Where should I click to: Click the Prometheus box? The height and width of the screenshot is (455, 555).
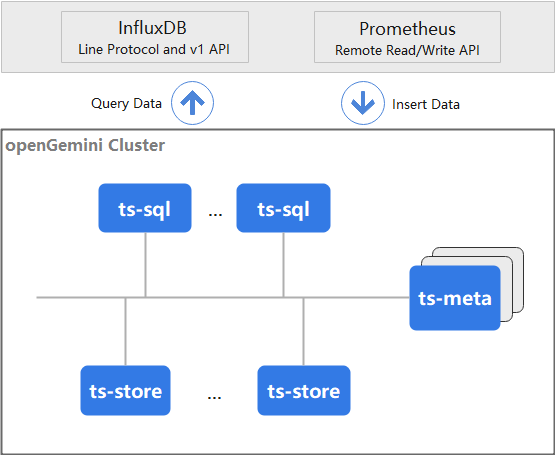click(x=407, y=37)
